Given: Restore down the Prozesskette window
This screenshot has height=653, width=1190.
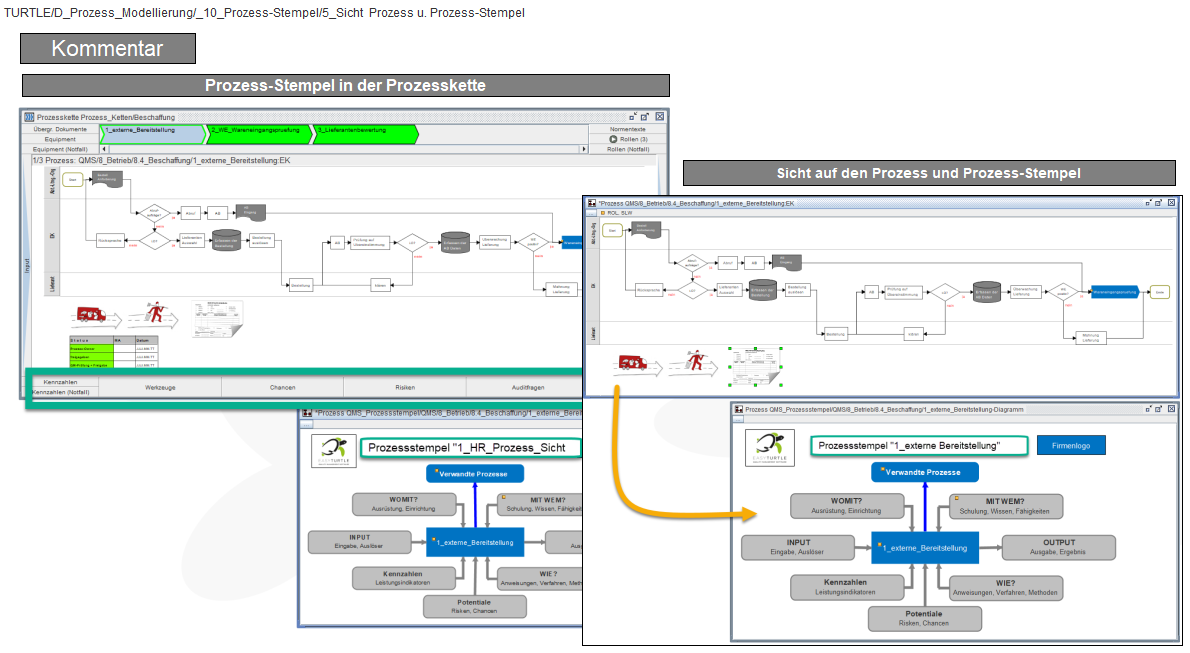Looking at the screenshot, I should pyautogui.click(x=632, y=116).
